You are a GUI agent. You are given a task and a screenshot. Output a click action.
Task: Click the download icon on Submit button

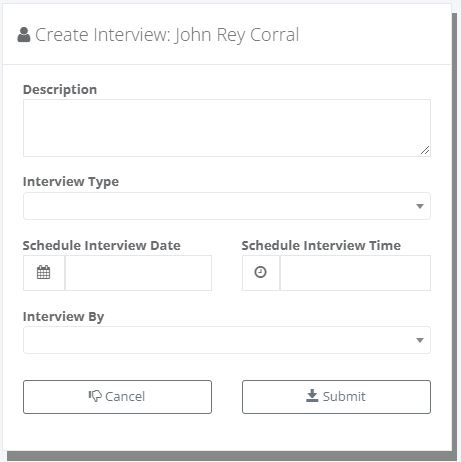click(x=312, y=396)
